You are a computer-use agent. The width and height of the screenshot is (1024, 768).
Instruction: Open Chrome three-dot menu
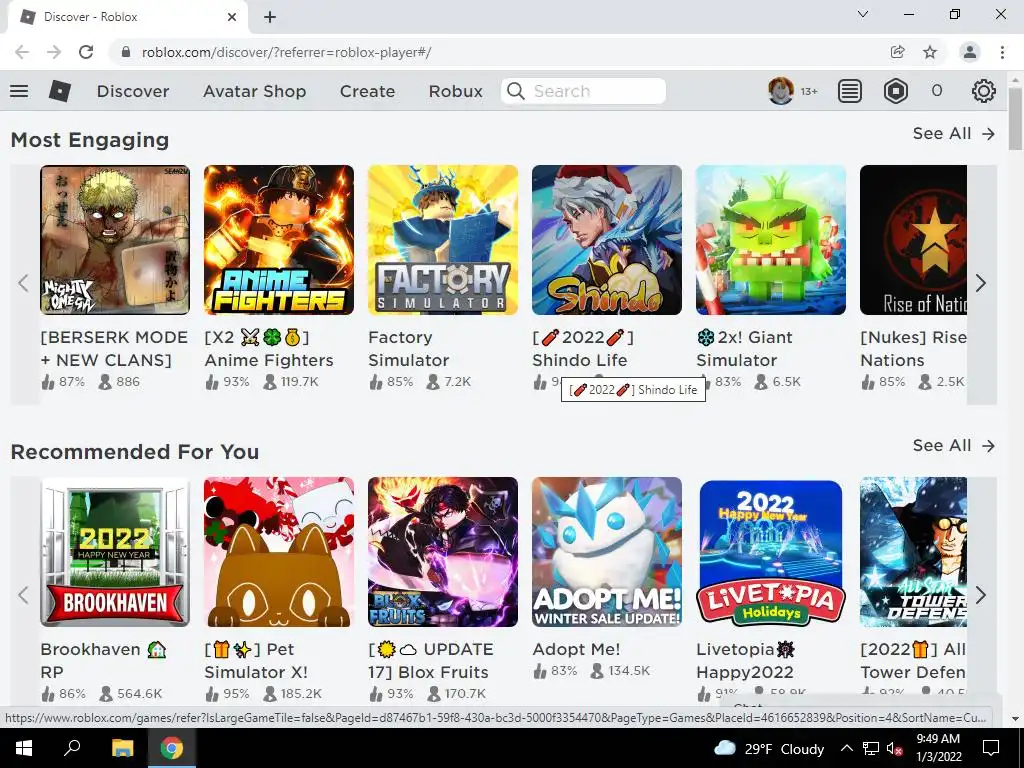1002,52
